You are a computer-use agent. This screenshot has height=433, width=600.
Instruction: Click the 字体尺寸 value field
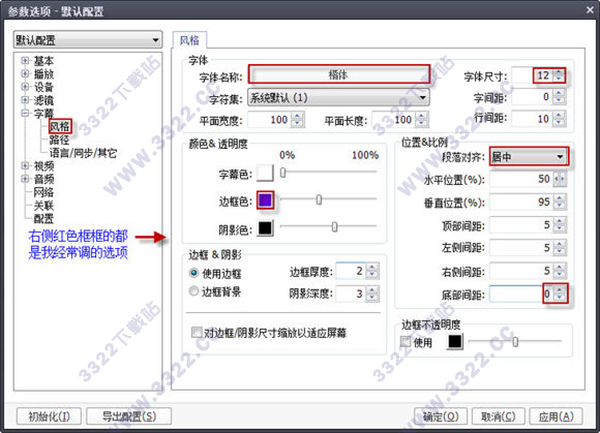tap(532, 75)
